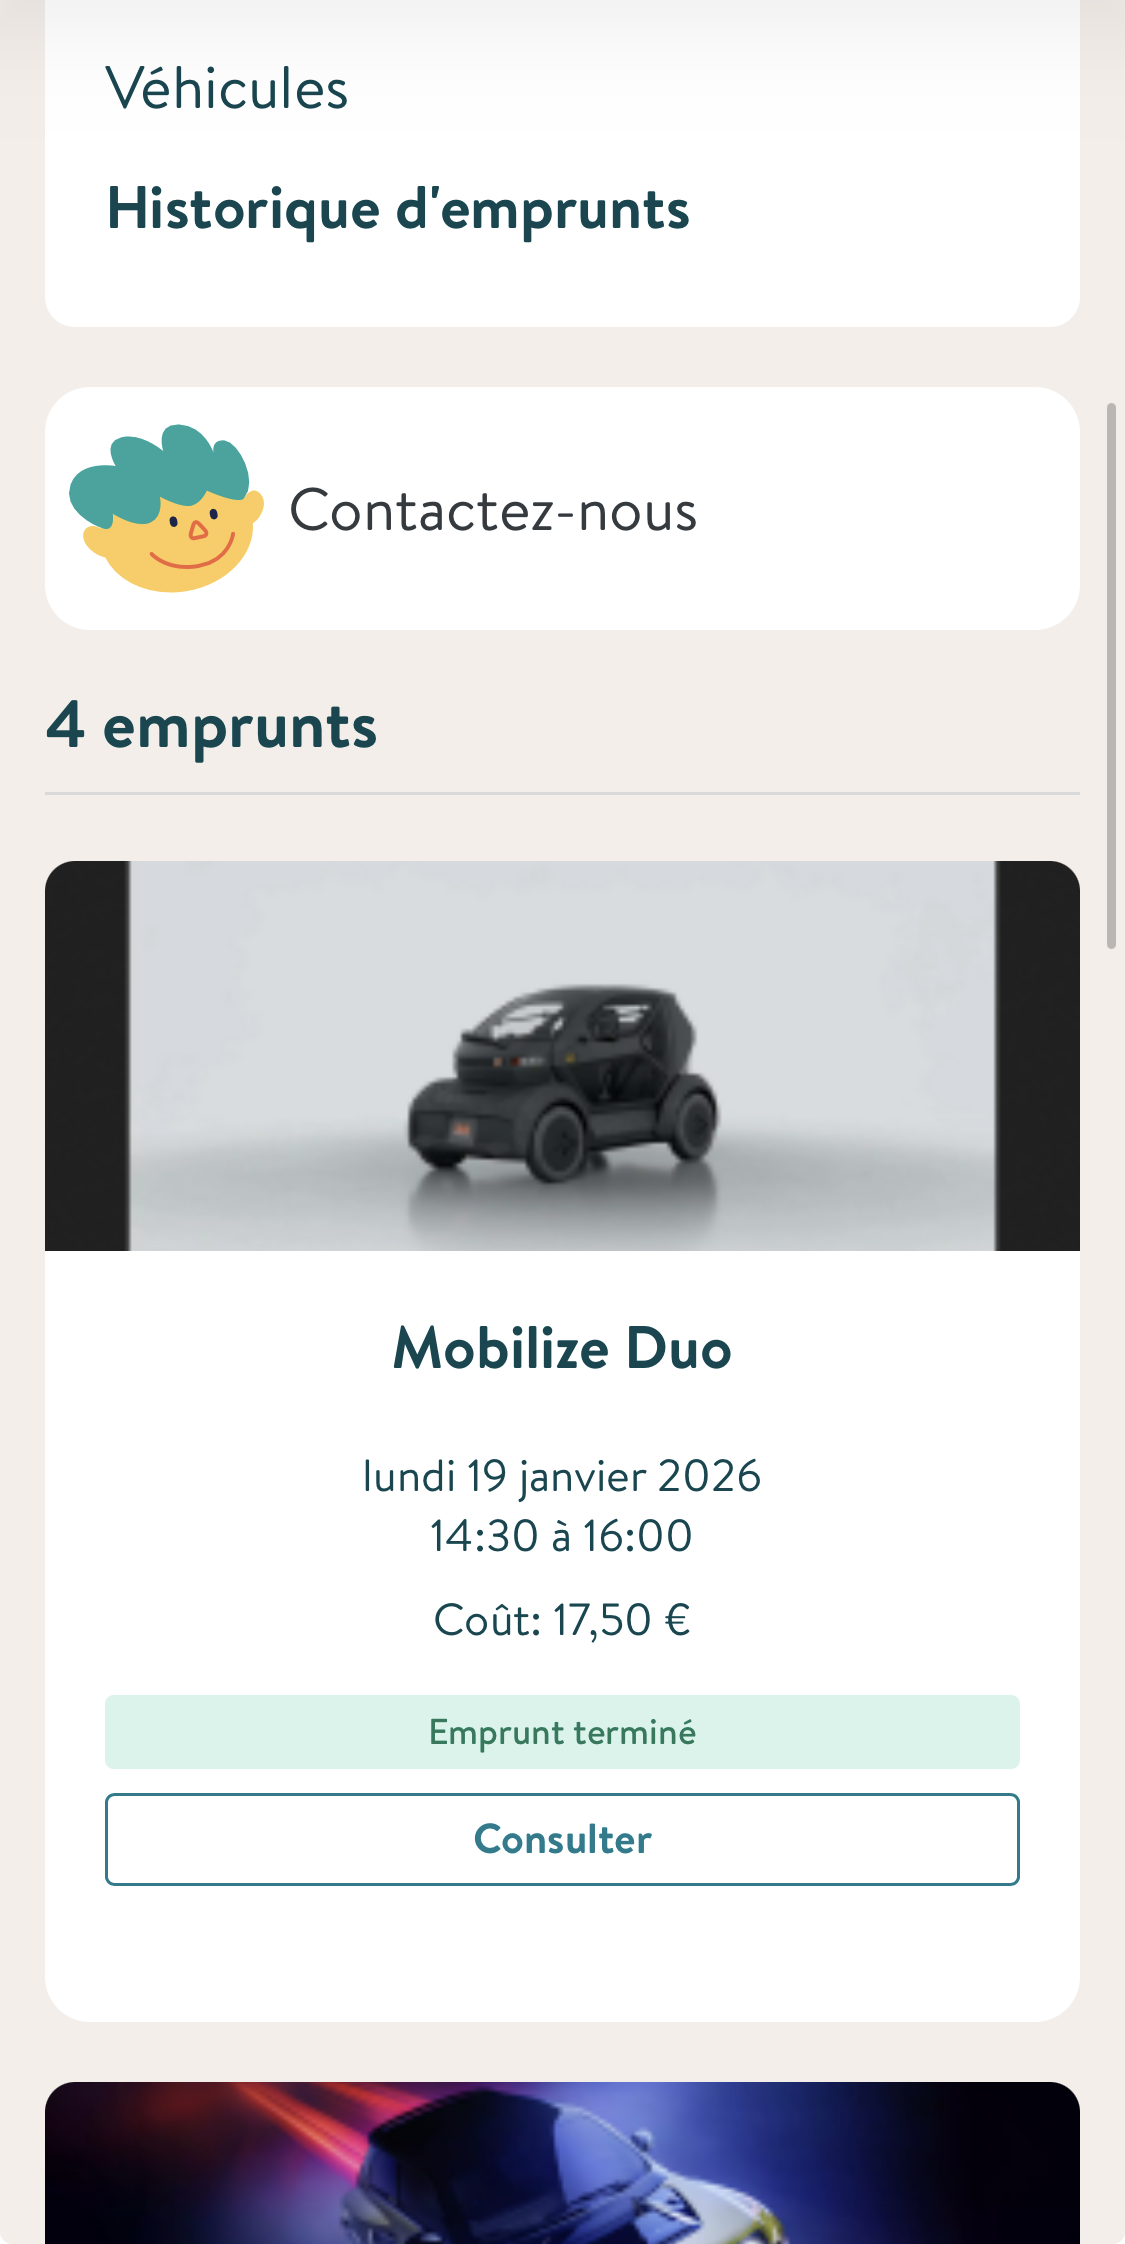
Task: Click the vertical page scrollbar
Action: (1111, 676)
